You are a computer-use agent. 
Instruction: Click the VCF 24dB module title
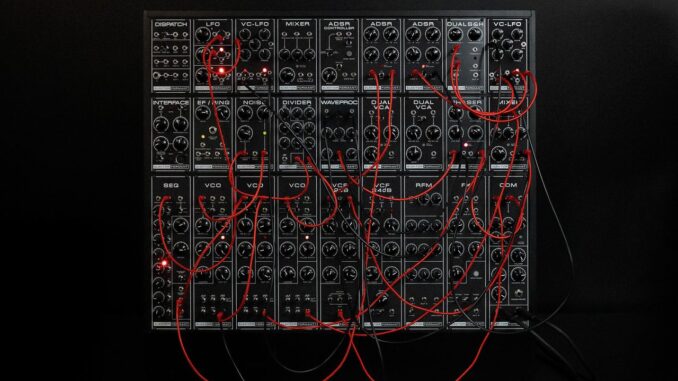point(381,188)
